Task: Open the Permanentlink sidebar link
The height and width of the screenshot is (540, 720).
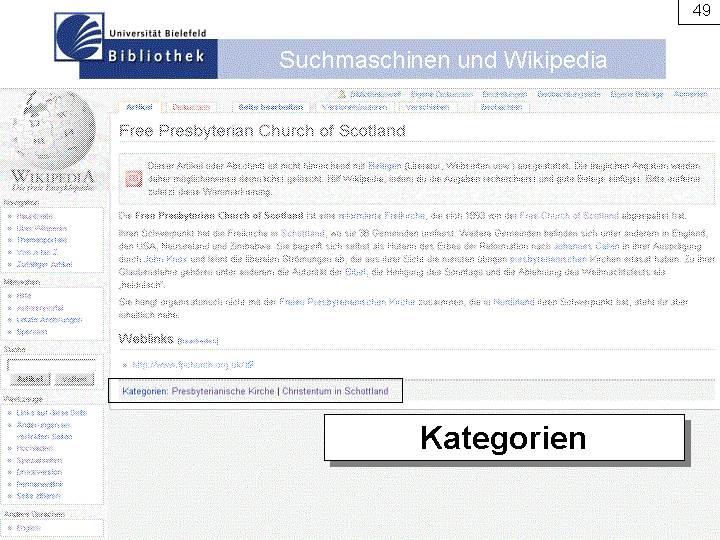Action: click(40, 484)
